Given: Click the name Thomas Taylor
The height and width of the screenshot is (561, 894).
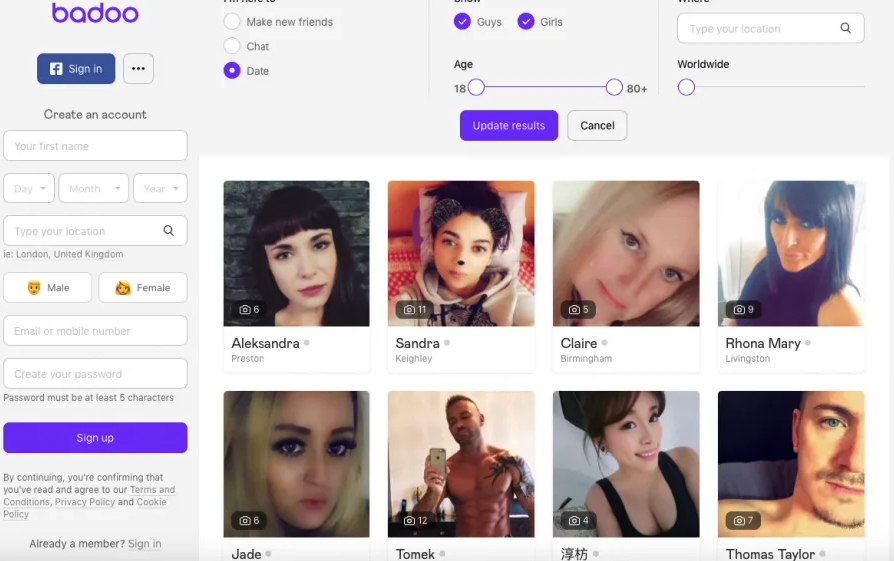Looking at the screenshot, I should pyautogui.click(x=770, y=554).
